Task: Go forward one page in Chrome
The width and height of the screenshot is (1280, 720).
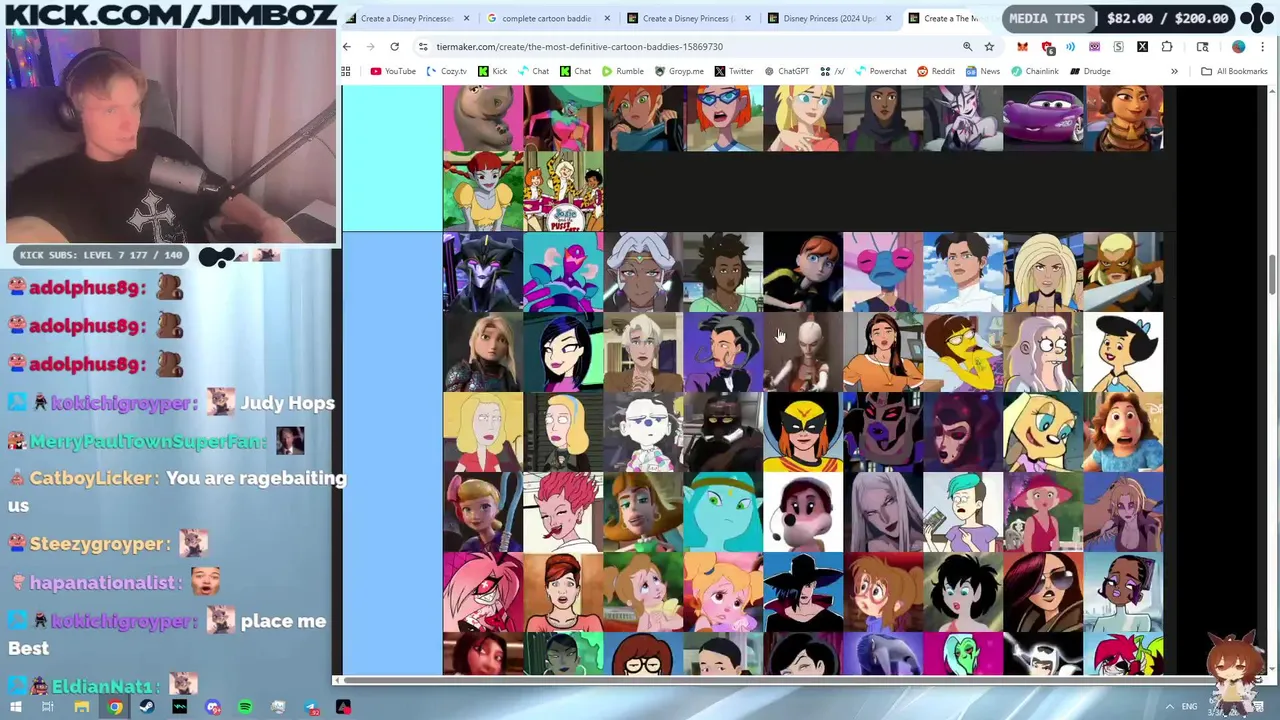Action: [370, 47]
